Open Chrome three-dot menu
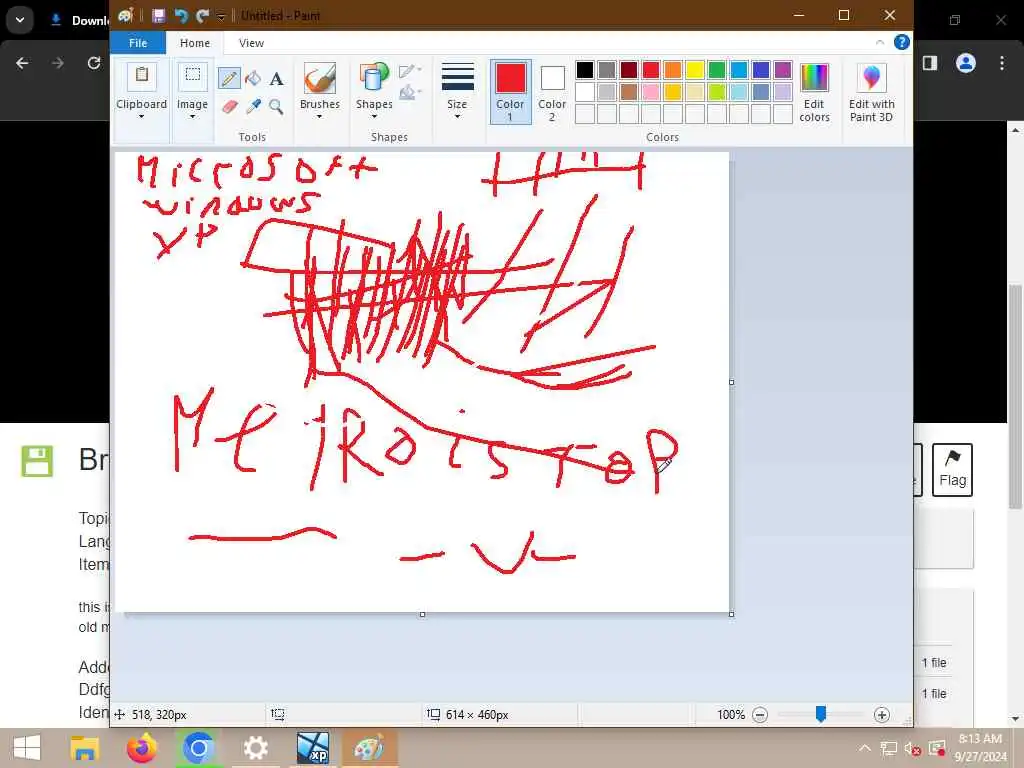Image resolution: width=1024 pixels, height=768 pixels. (1002, 63)
